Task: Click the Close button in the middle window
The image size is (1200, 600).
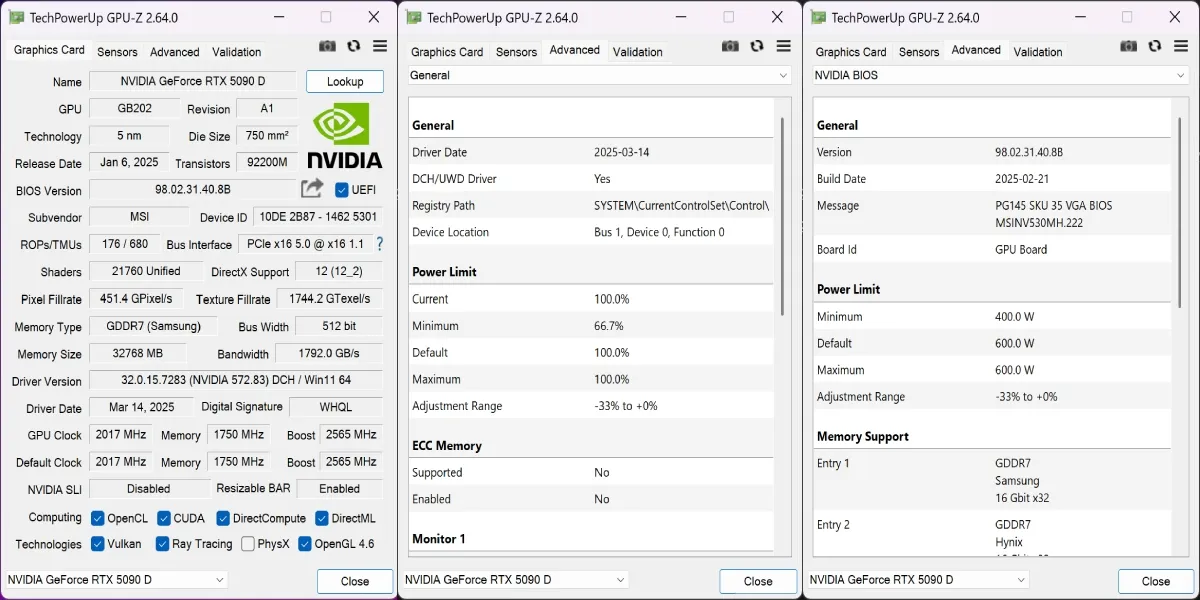Action: coord(758,581)
